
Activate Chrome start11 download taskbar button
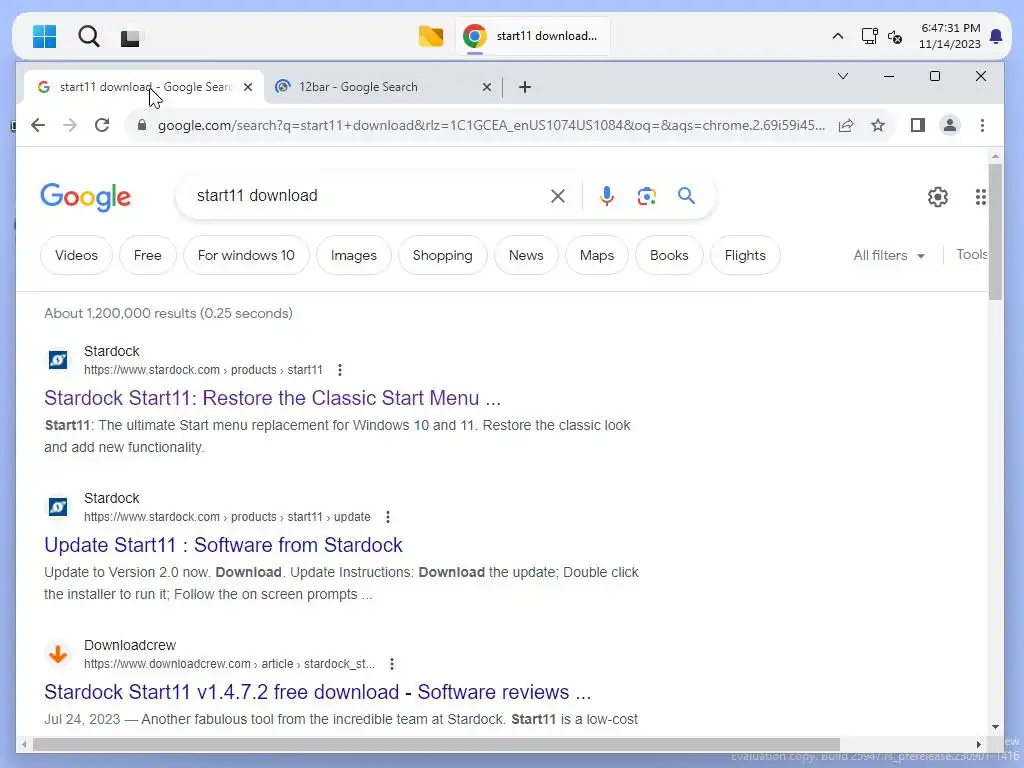[532, 36]
